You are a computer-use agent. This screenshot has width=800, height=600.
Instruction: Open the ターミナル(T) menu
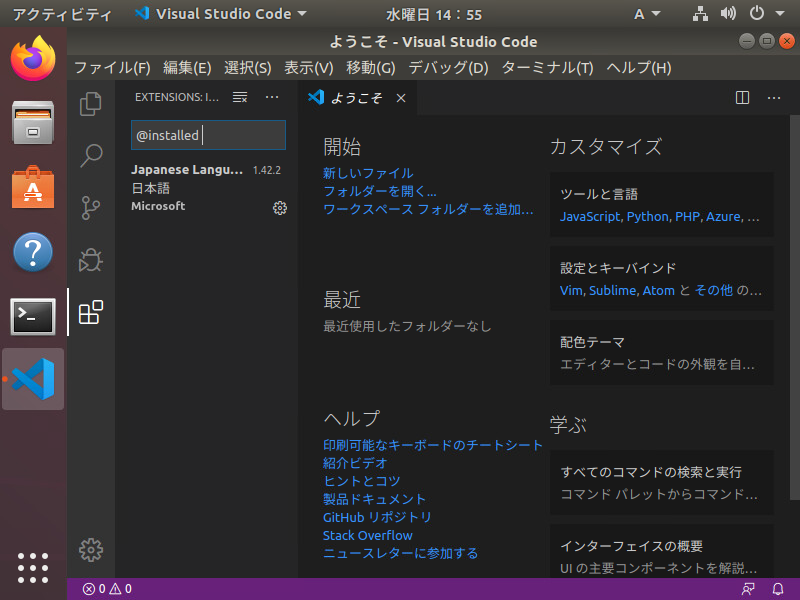(x=547, y=68)
